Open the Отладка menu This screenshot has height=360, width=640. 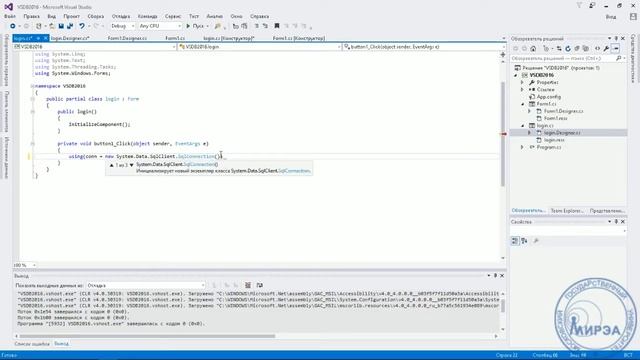(x=121, y=16)
